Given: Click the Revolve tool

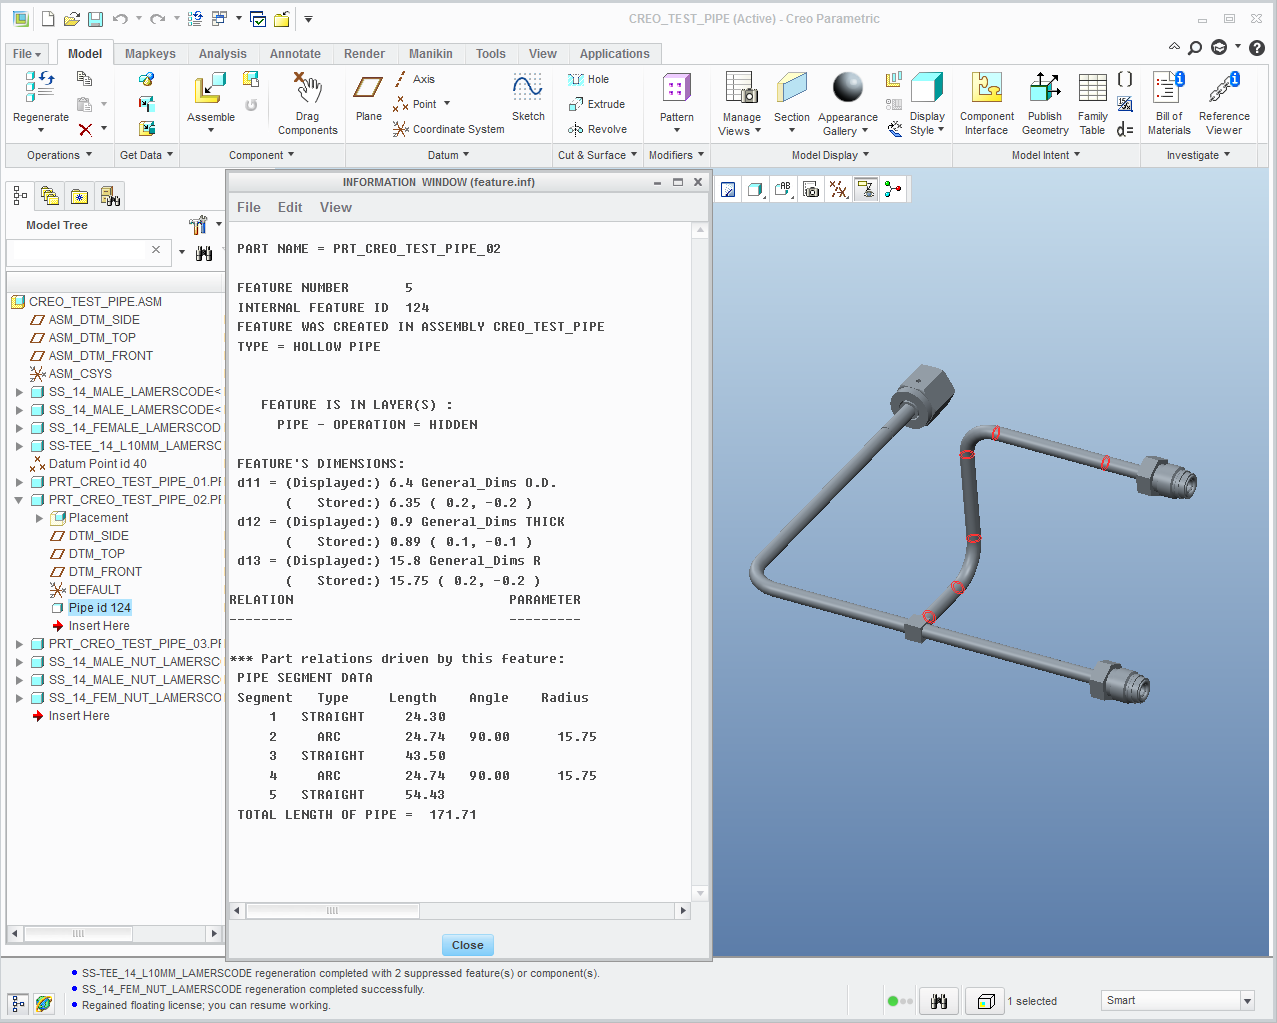Looking at the screenshot, I should [597, 129].
